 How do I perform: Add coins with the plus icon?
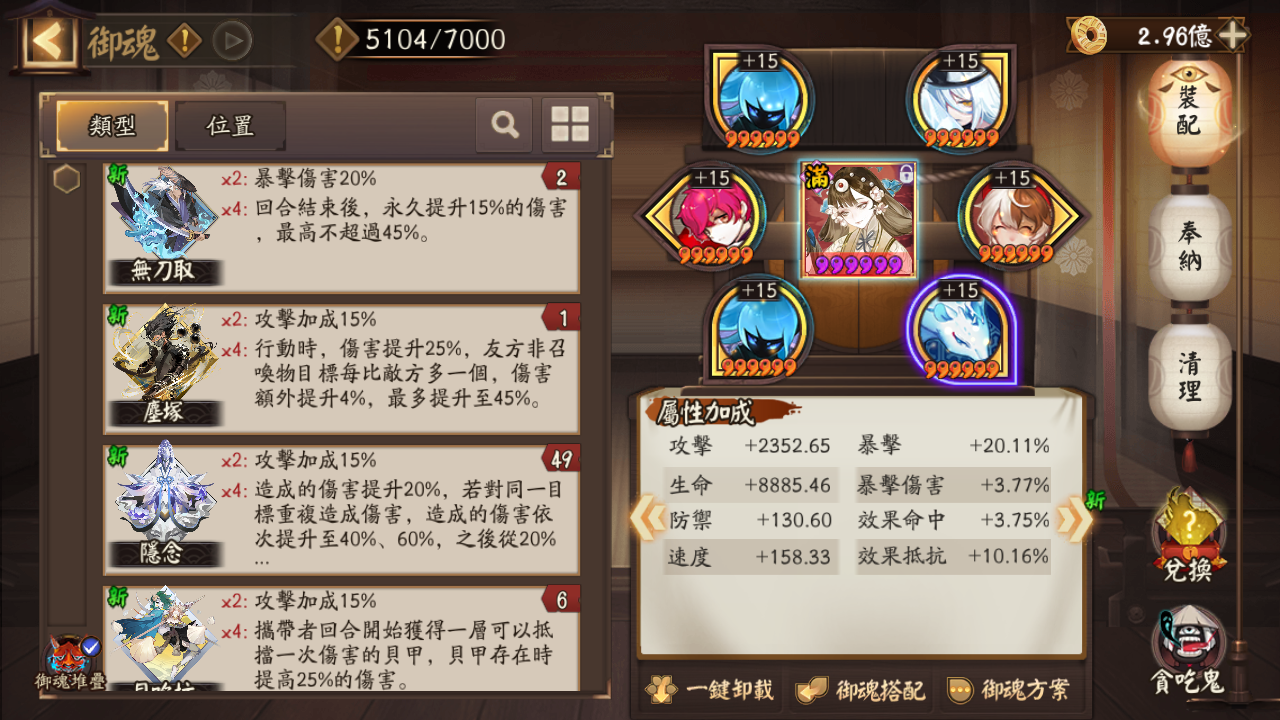click(1233, 36)
